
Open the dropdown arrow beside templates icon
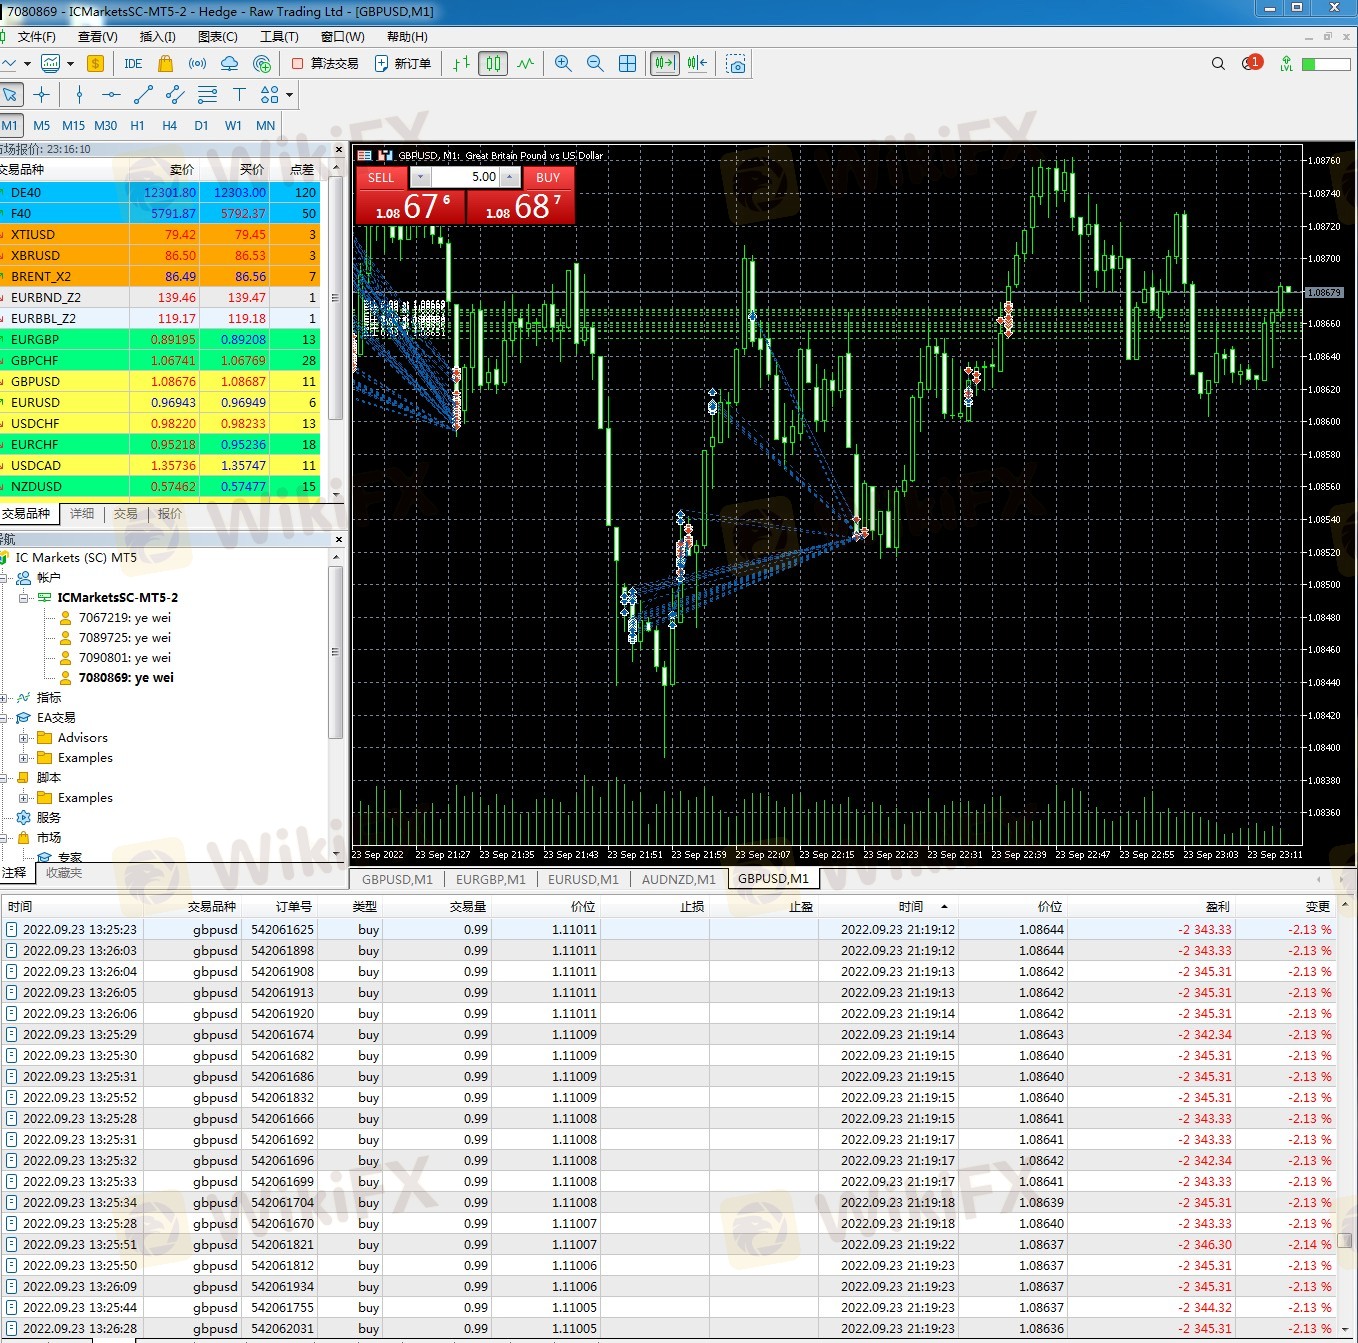pyautogui.click(x=70, y=63)
